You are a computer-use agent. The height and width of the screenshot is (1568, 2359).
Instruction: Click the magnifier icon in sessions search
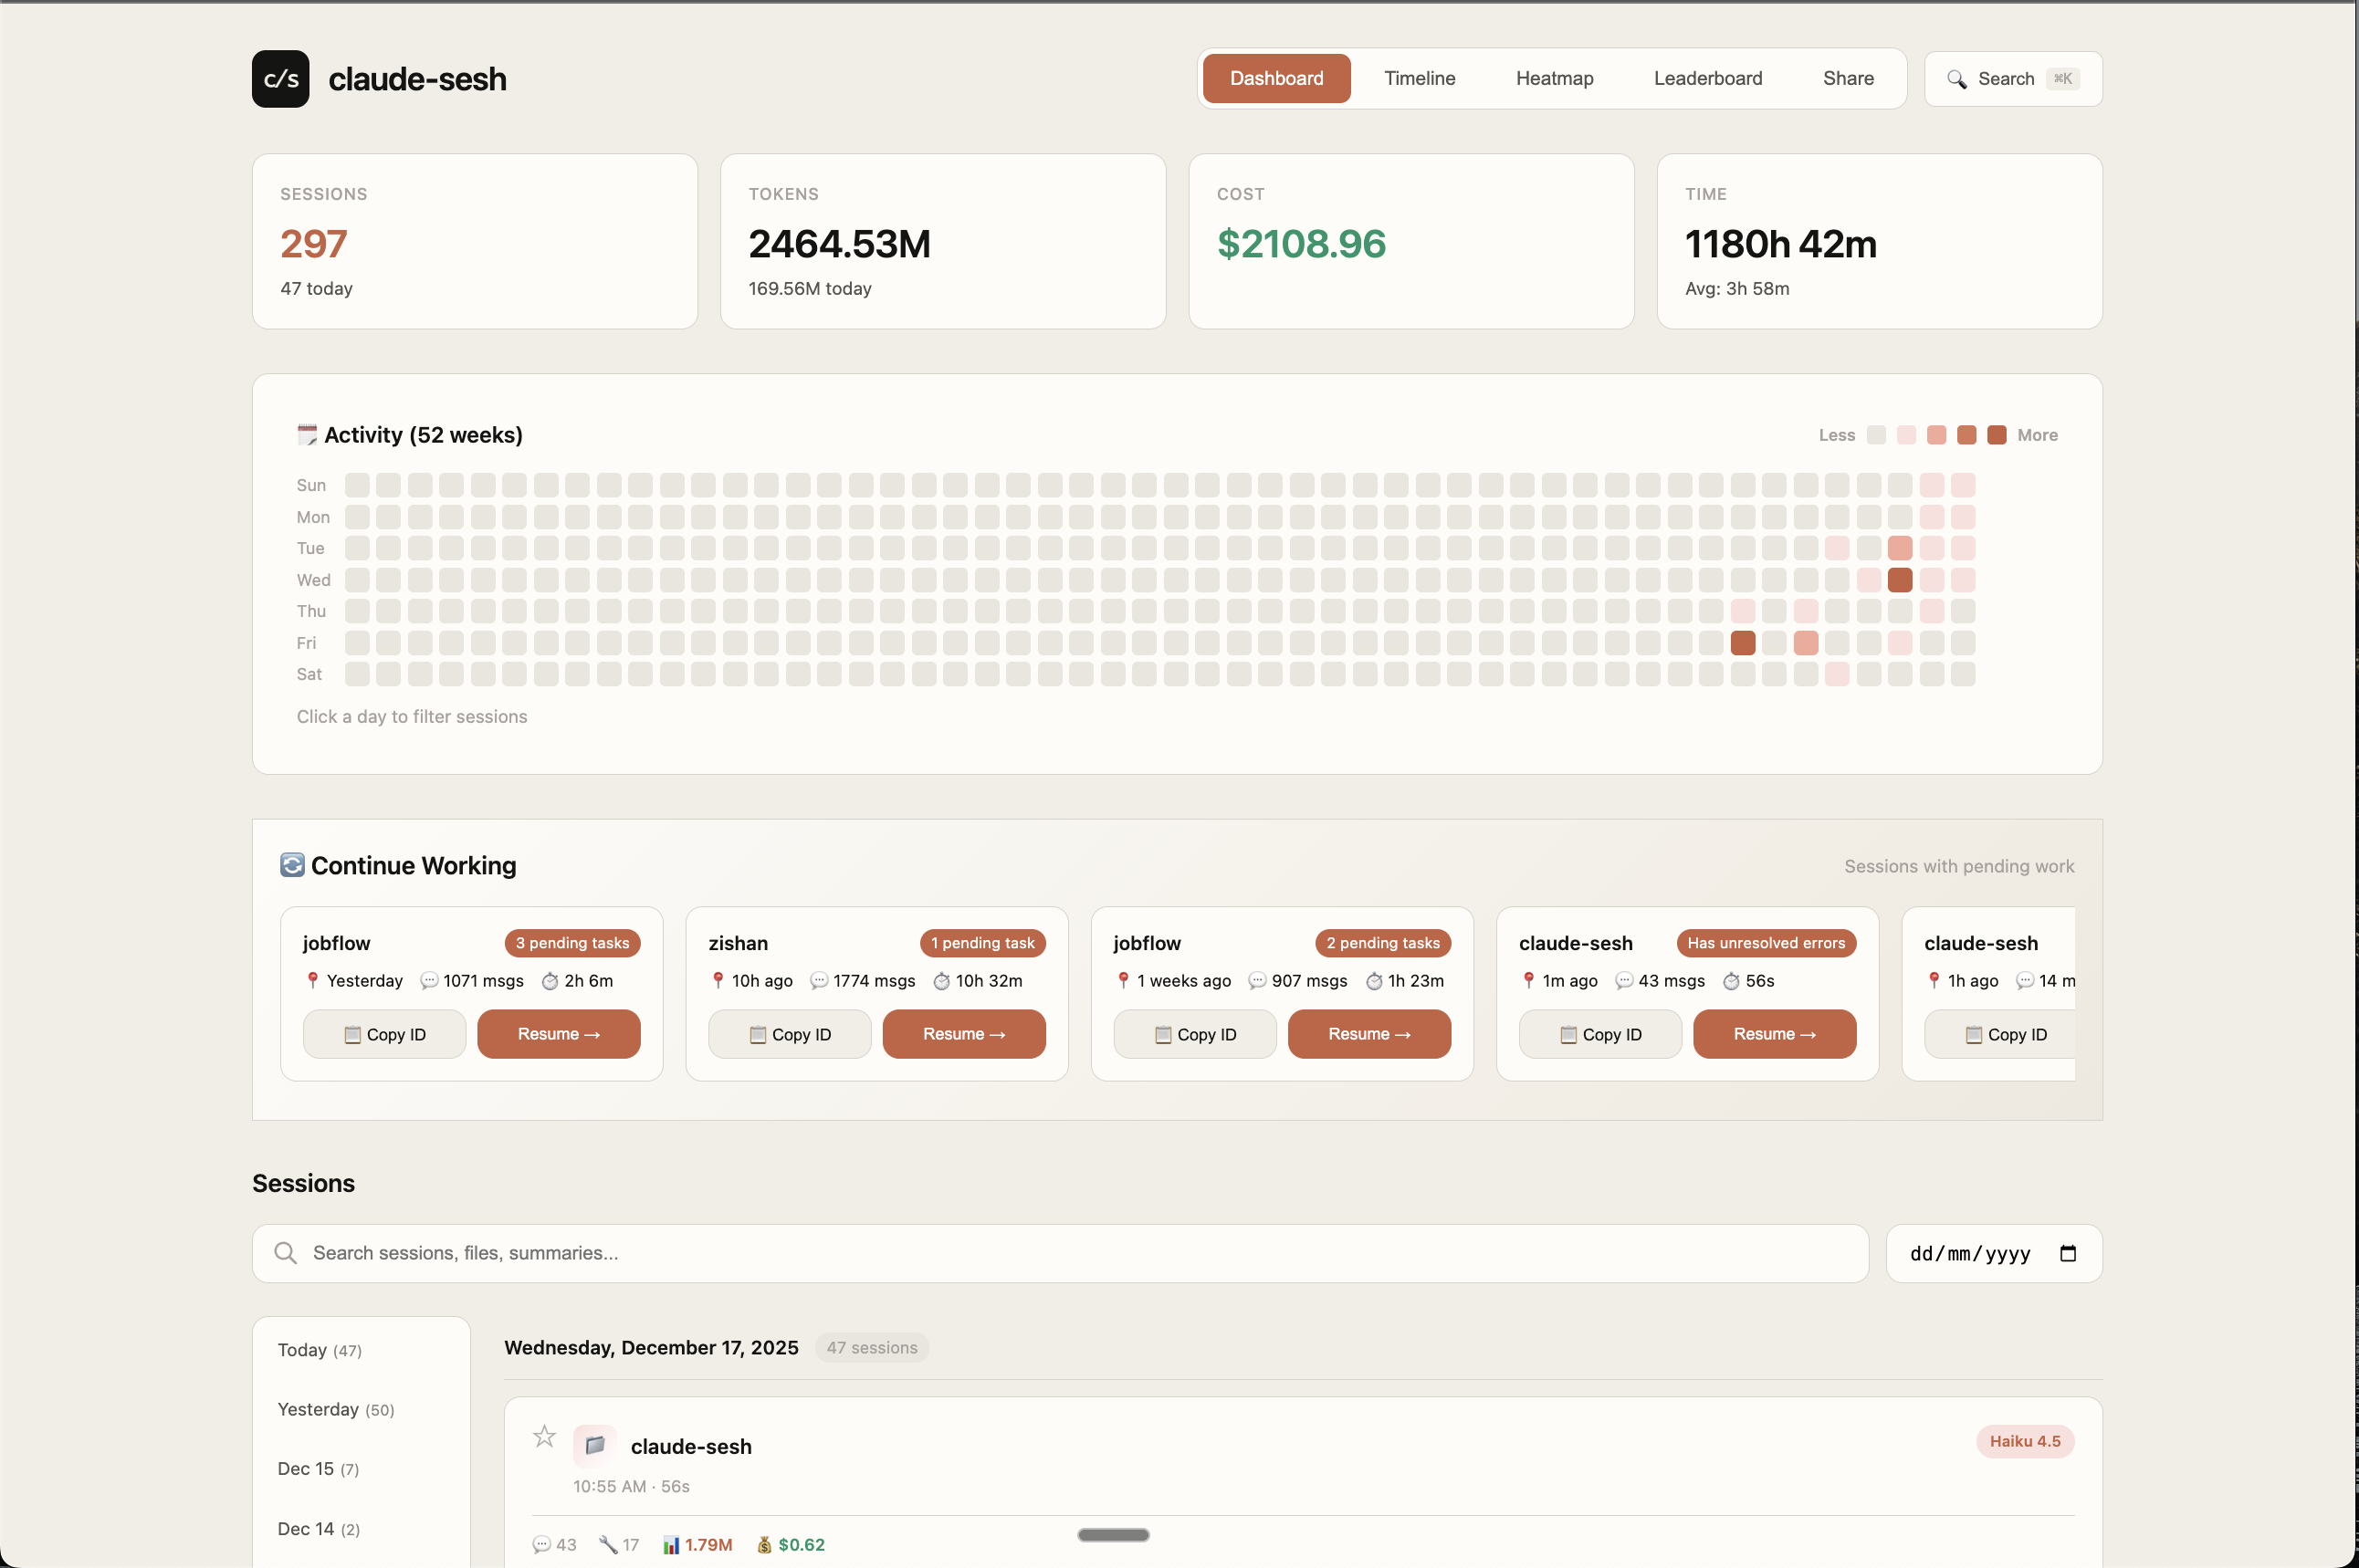[x=285, y=1253]
